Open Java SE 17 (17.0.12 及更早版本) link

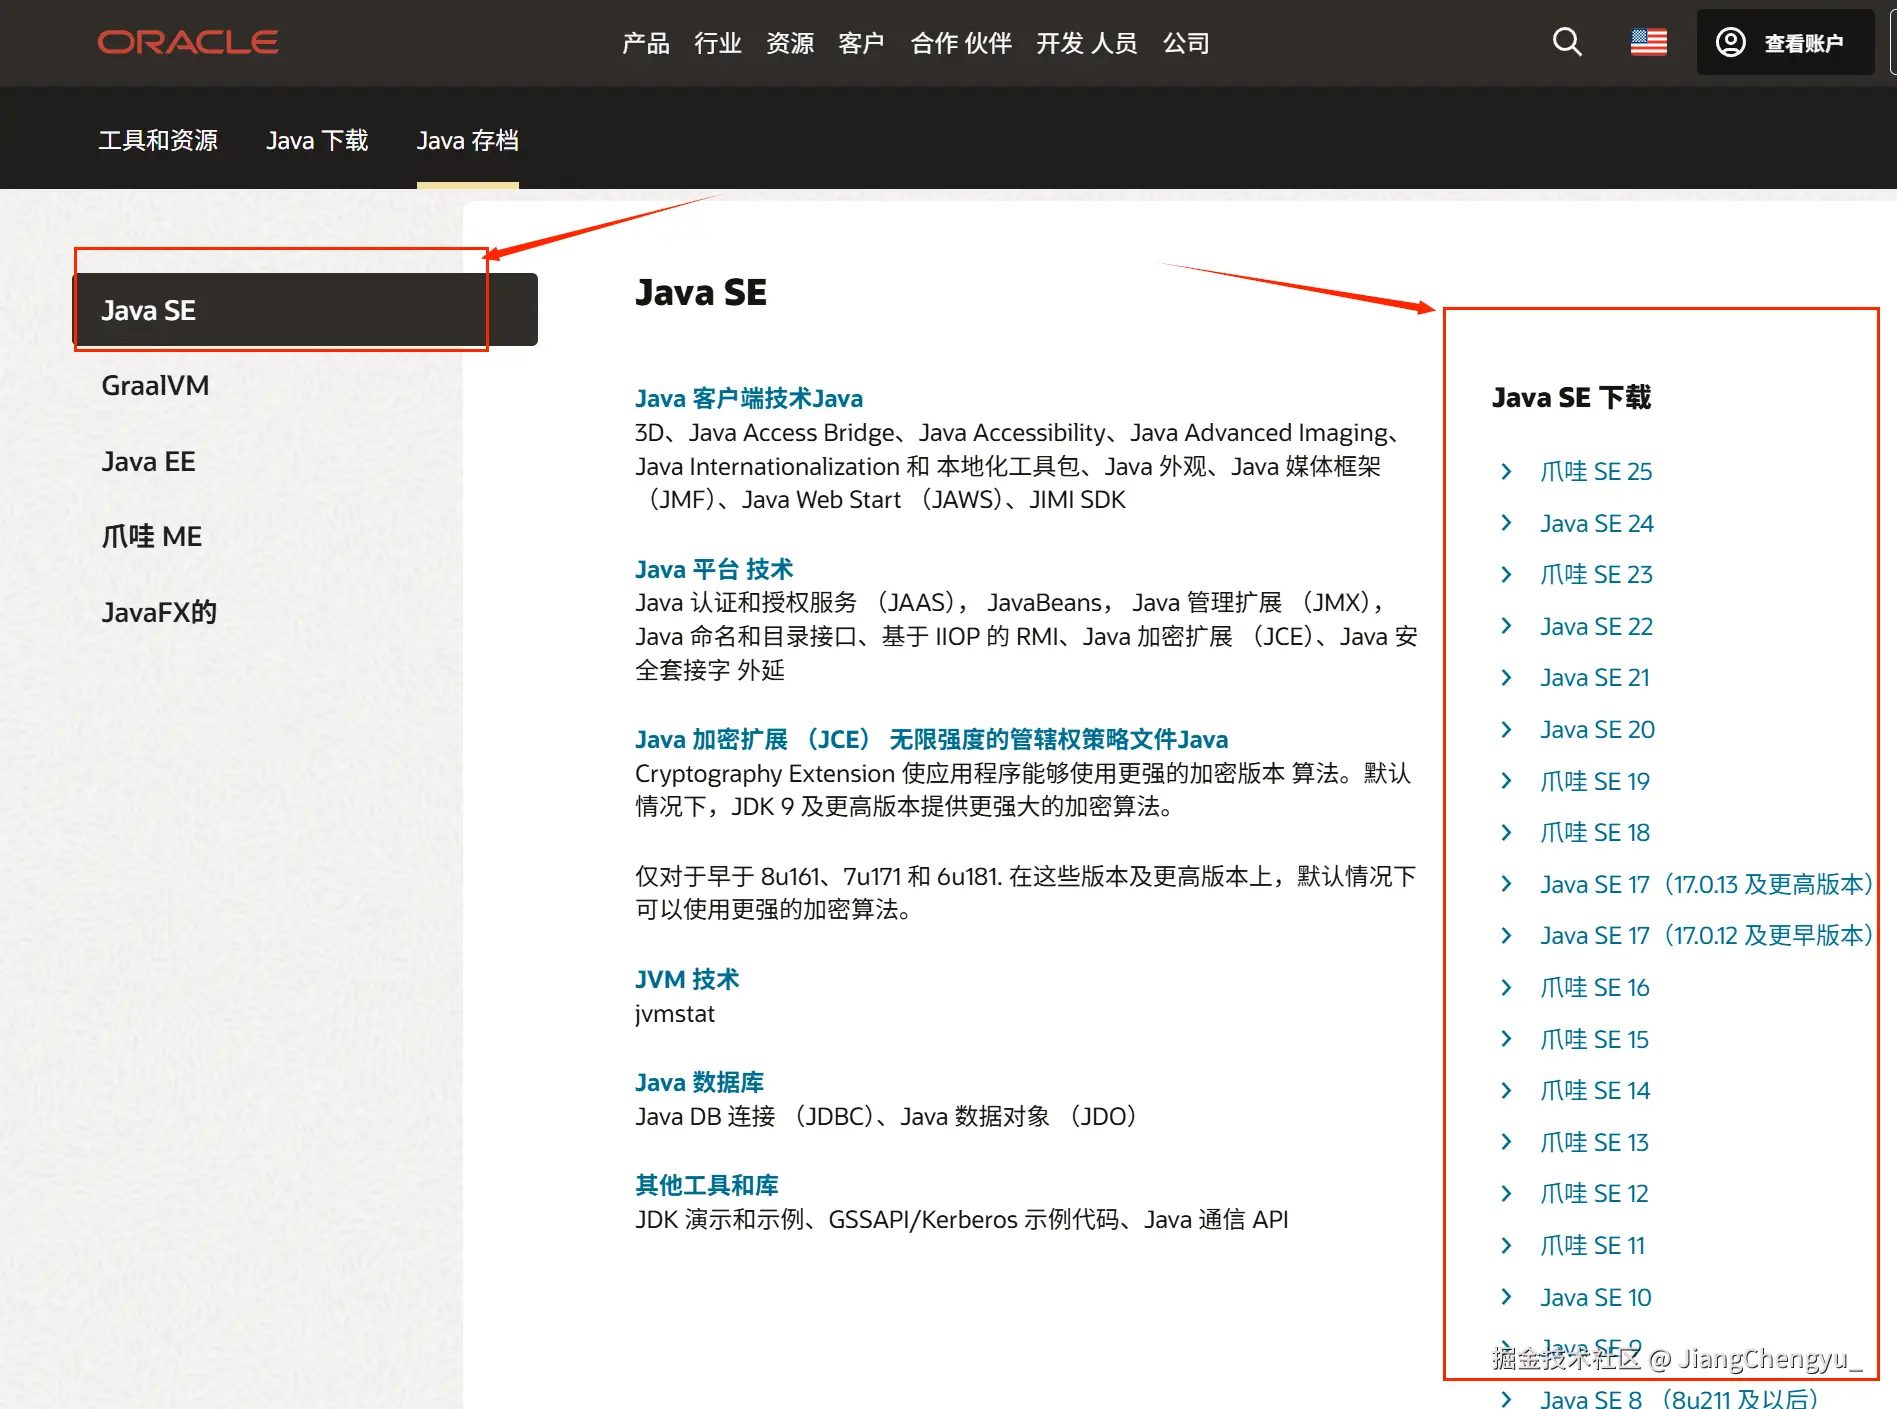pos(1706,936)
